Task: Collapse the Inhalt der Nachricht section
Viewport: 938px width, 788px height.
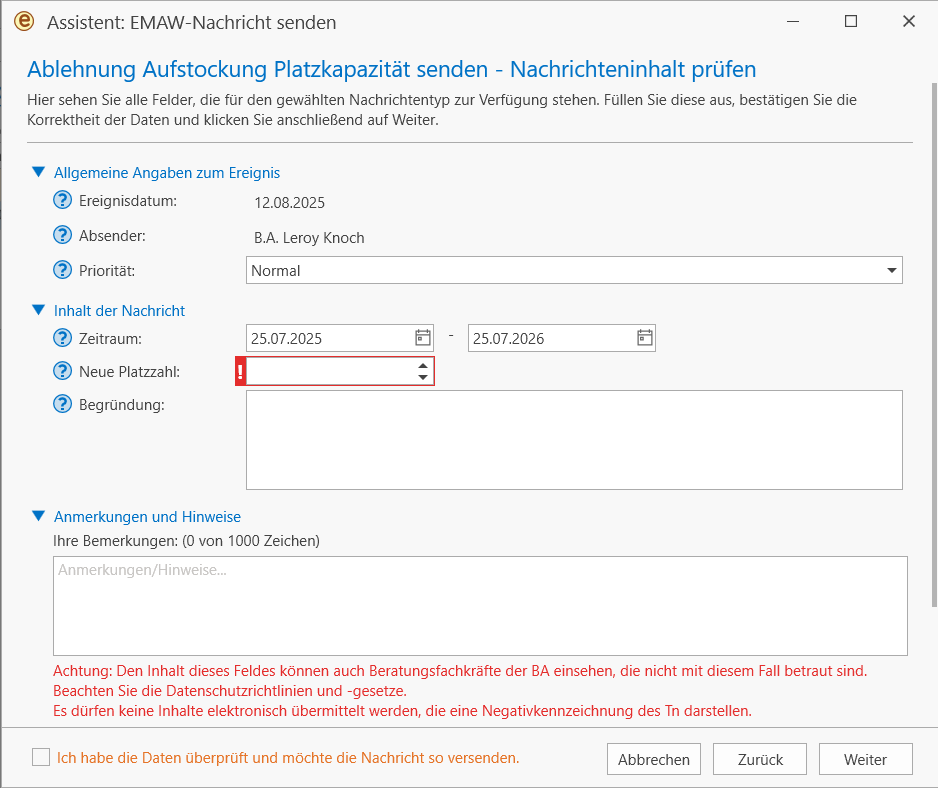Action: [39, 310]
